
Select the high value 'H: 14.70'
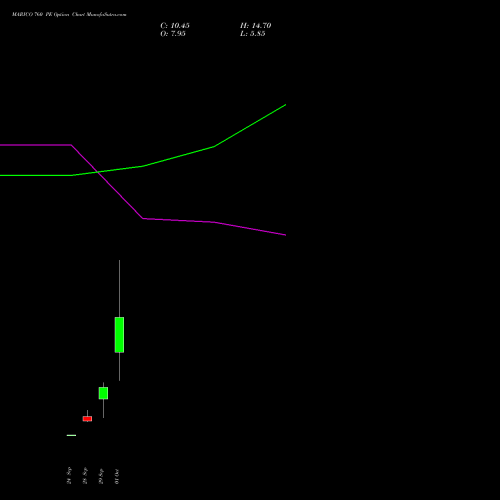pyautogui.click(x=256, y=26)
